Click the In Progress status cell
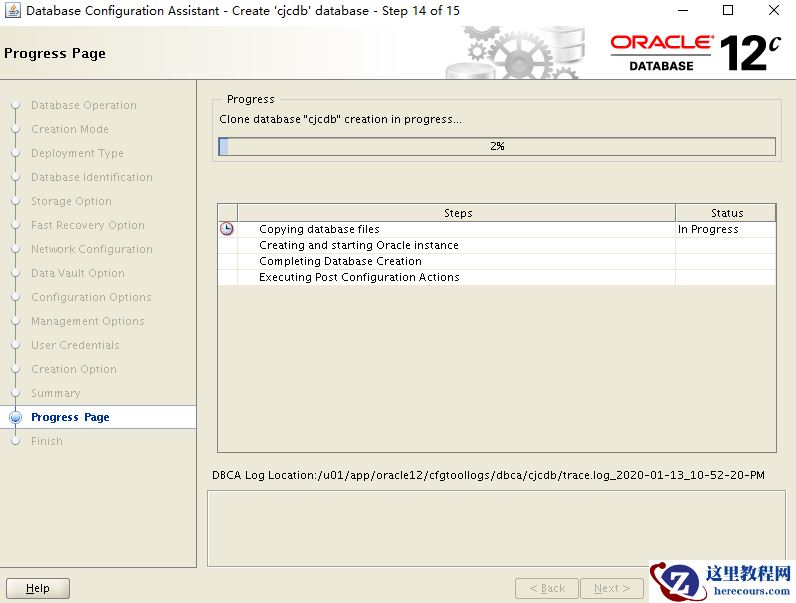The image size is (796, 603). pos(725,229)
